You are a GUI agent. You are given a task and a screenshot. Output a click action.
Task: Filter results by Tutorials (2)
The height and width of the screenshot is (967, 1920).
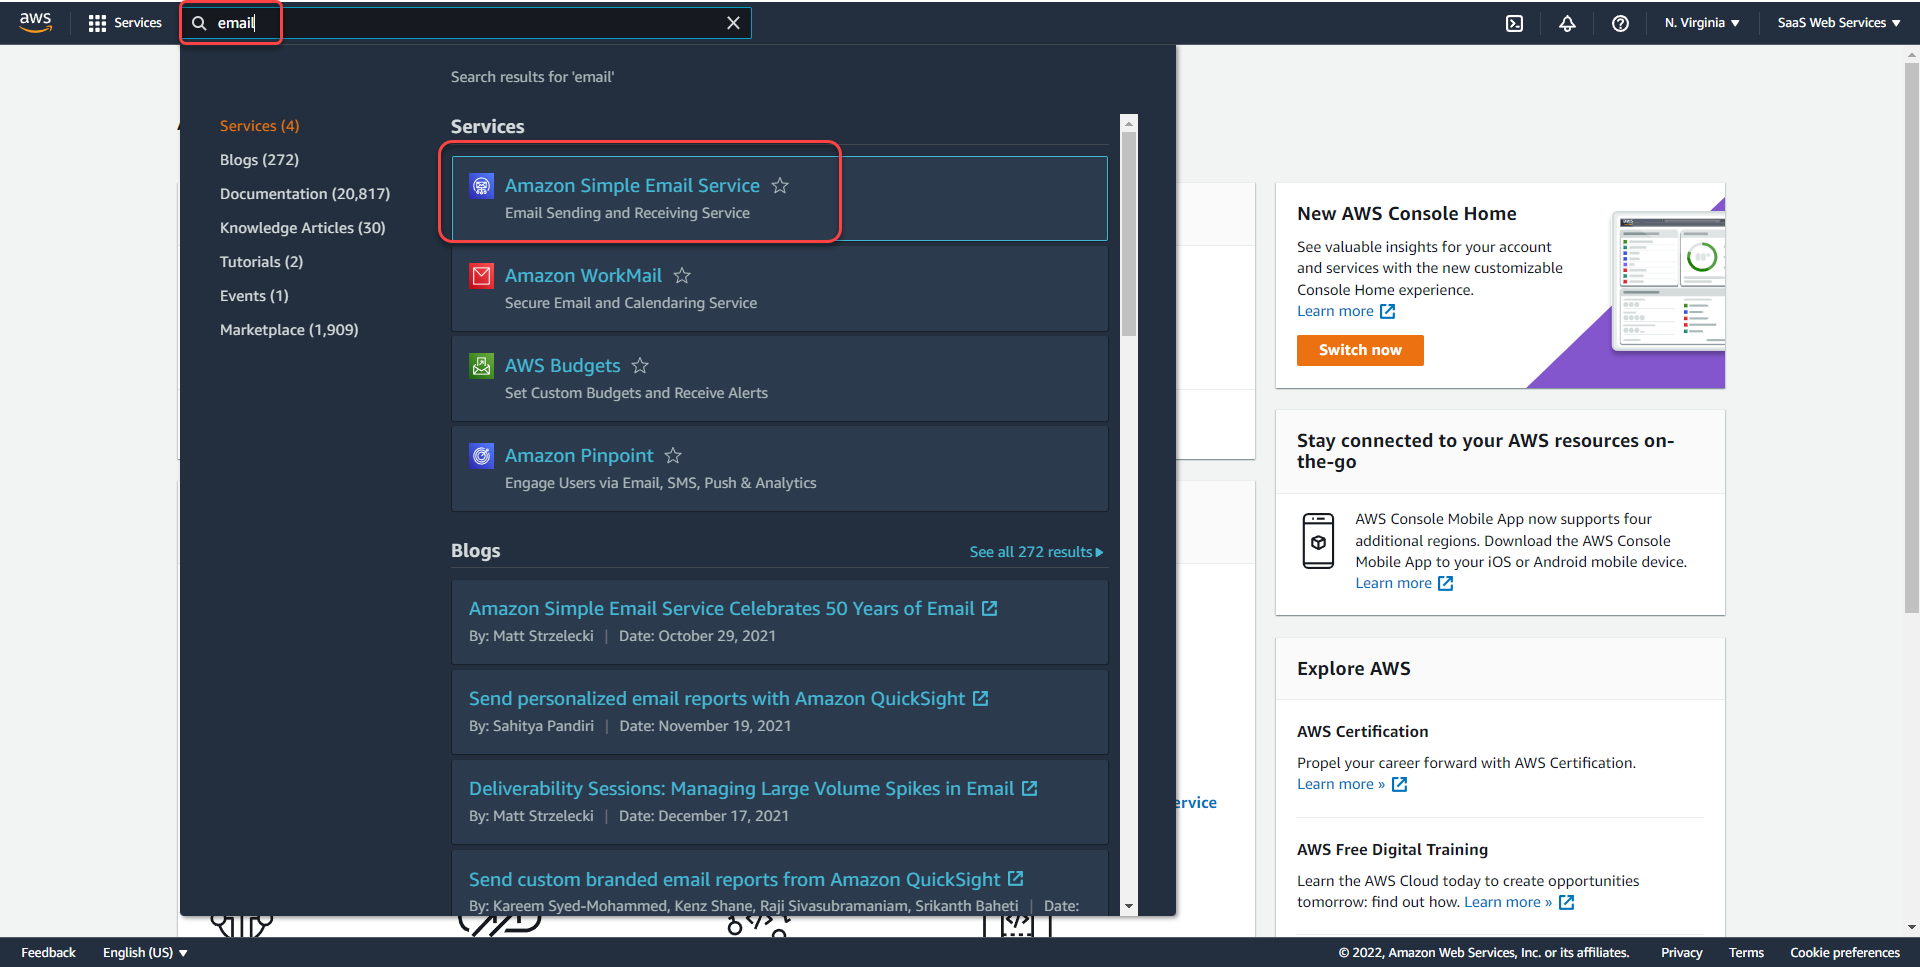pos(261,262)
